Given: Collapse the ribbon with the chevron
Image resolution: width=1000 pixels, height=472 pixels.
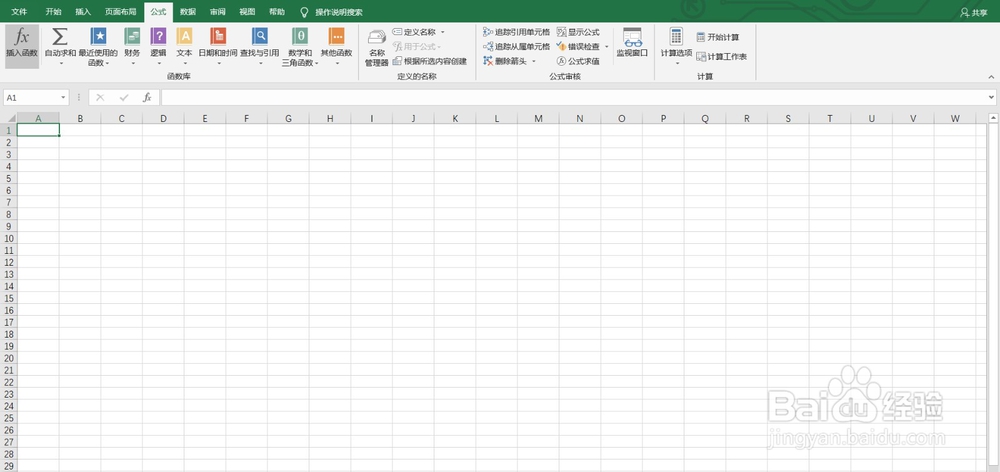Looking at the screenshot, I should coord(991,77).
